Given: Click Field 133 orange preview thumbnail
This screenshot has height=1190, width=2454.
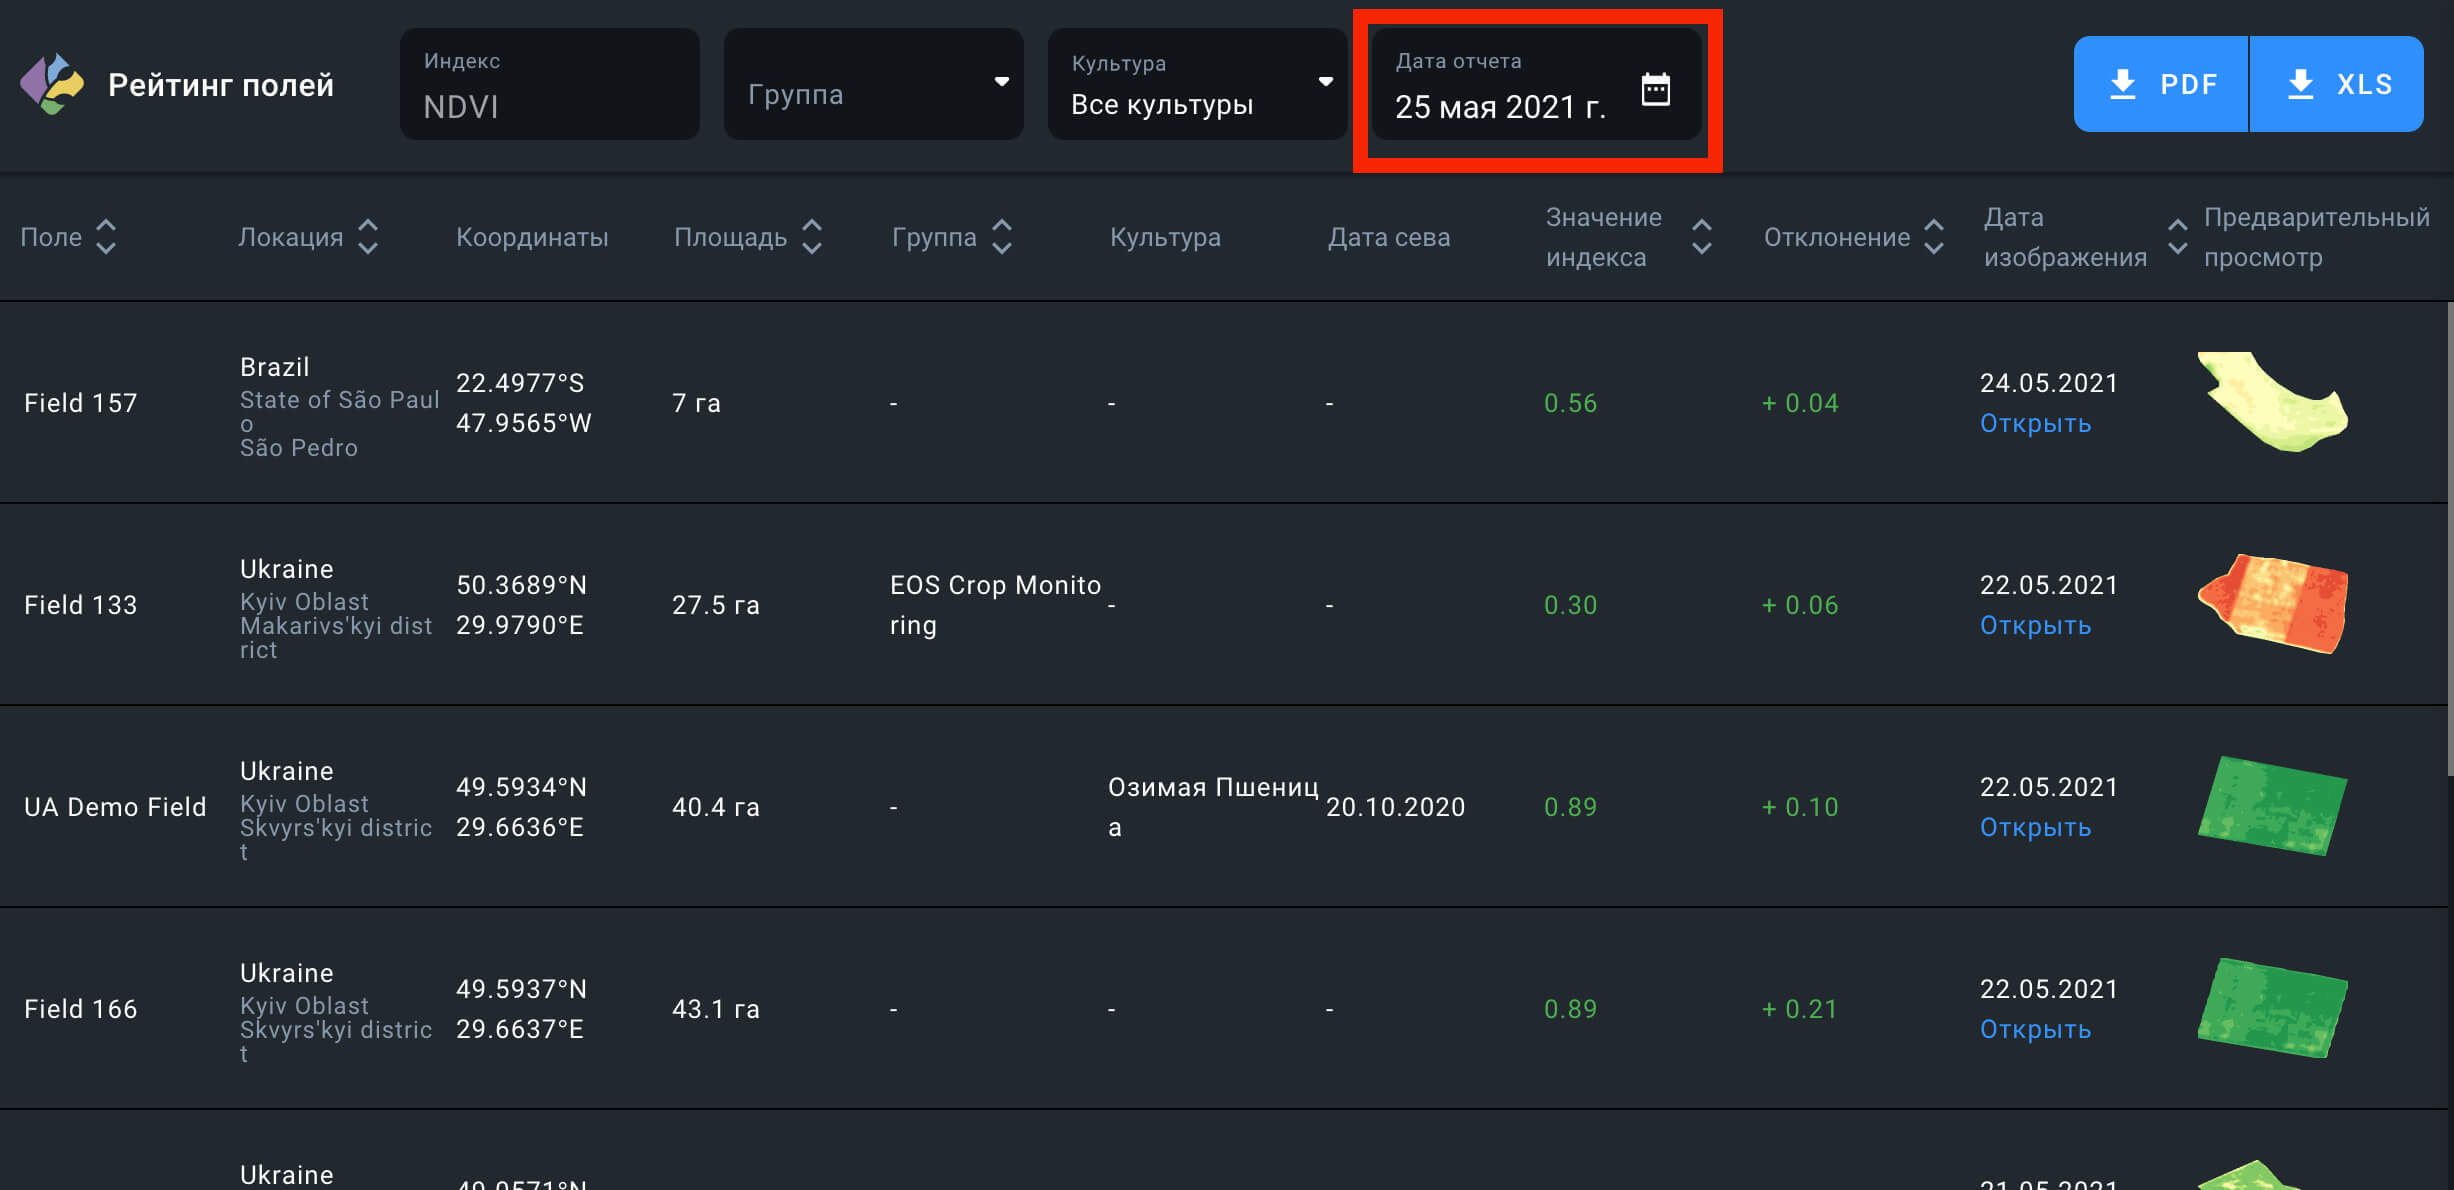Looking at the screenshot, I should pyautogui.click(x=2272, y=604).
